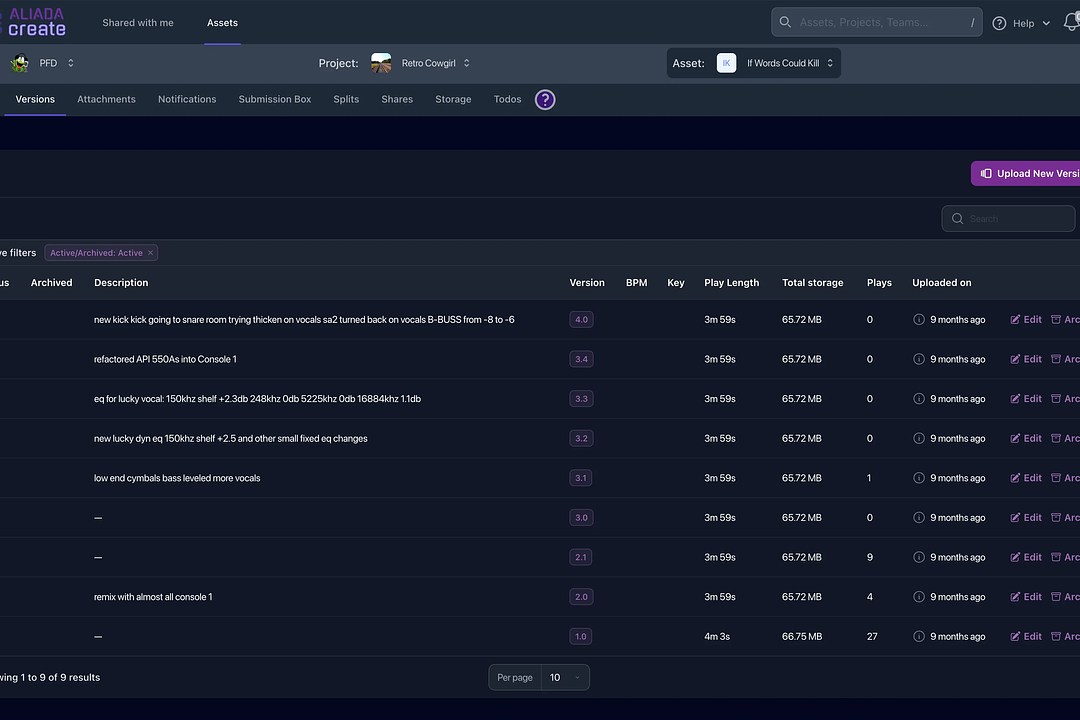This screenshot has height=720, width=1080.
Task: Click info icon for version 4.0 upload date
Action: (919, 320)
